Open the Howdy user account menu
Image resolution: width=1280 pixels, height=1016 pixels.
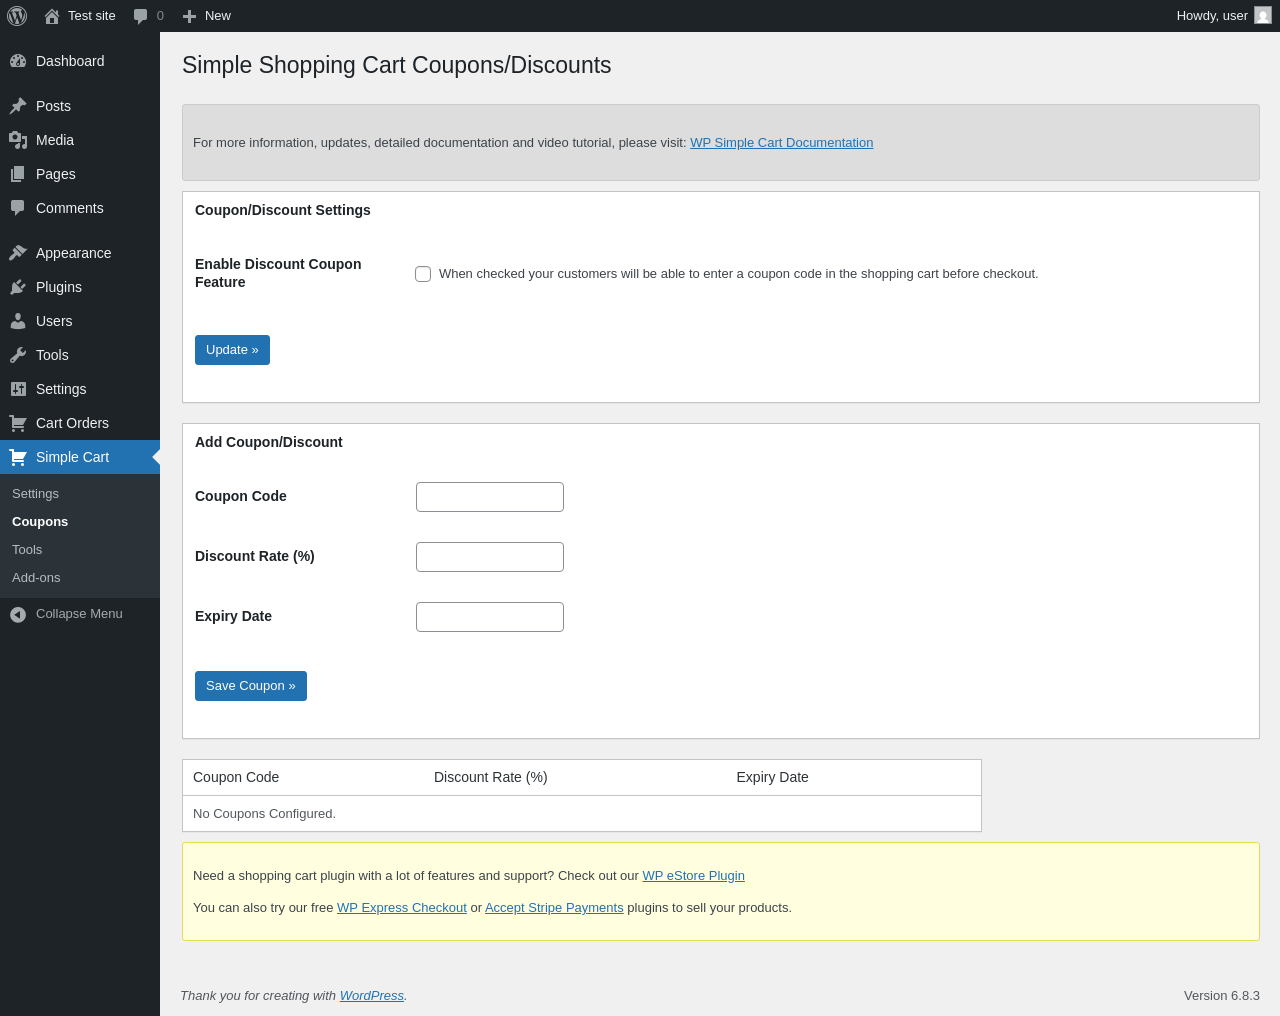[x=1223, y=16]
